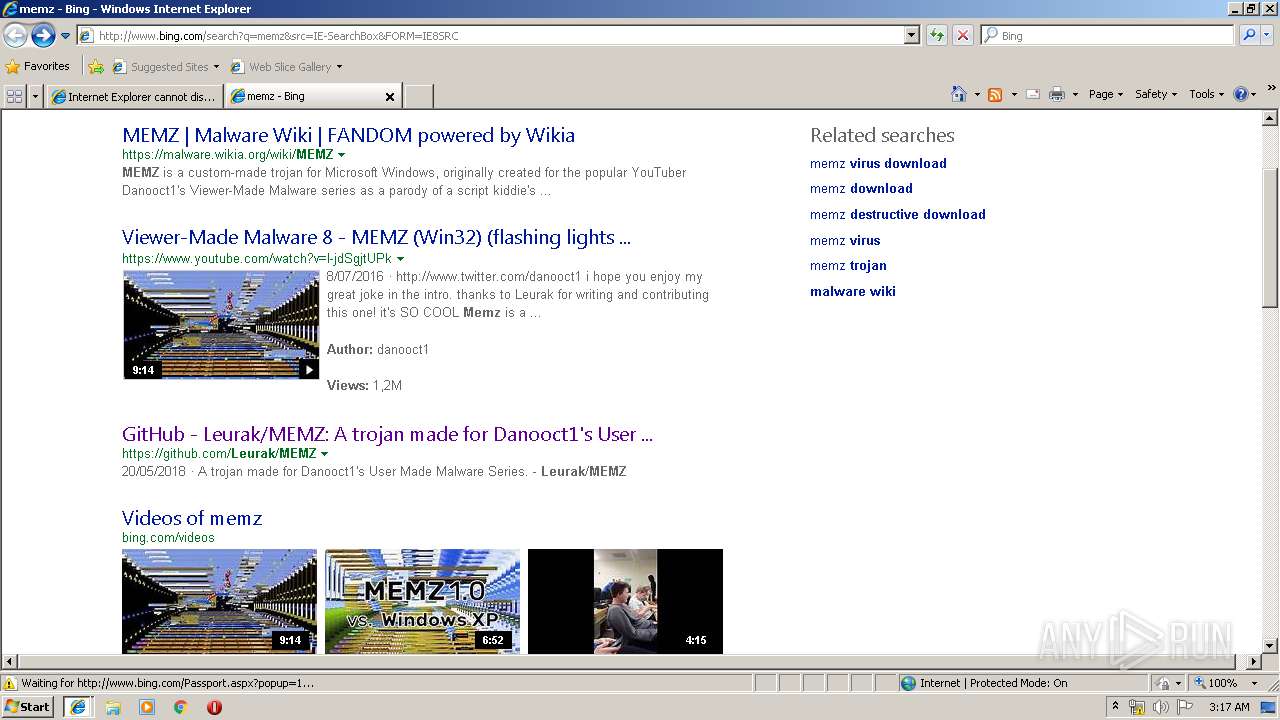Expand the malware.wikia.org URL caret
Screen dimensions: 1280x720
click(x=341, y=155)
